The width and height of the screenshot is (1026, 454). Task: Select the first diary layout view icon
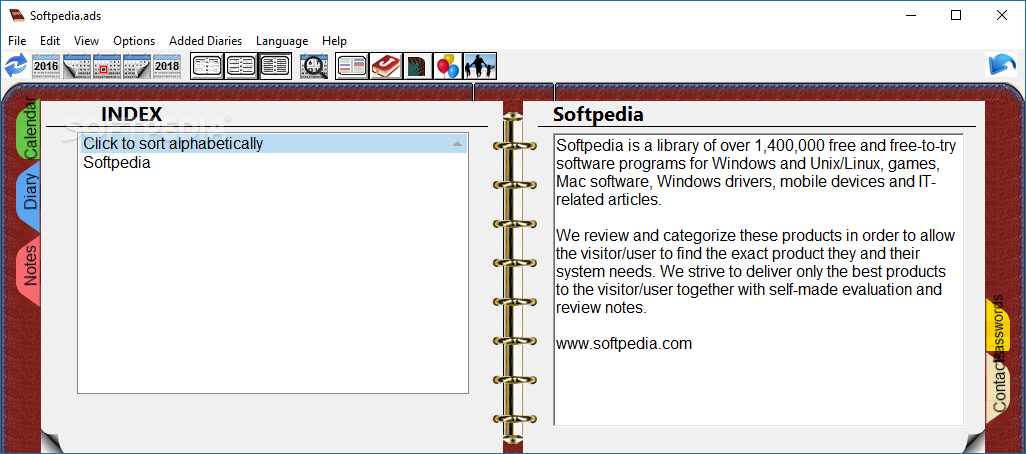206,66
